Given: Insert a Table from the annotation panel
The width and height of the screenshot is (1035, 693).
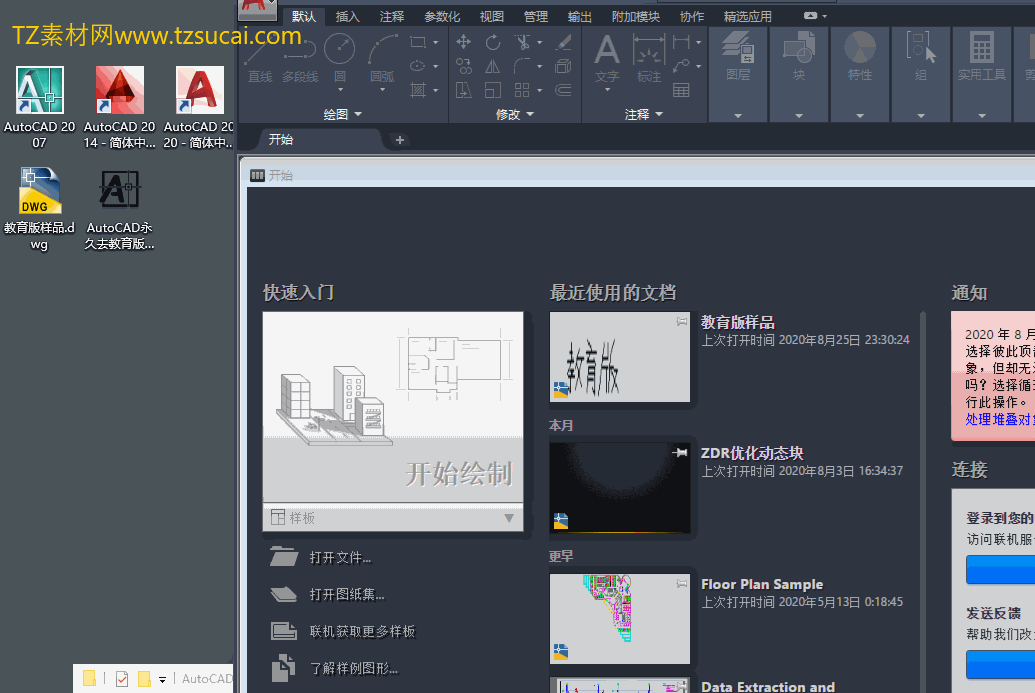Looking at the screenshot, I should pyautogui.click(x=681, y=90).
